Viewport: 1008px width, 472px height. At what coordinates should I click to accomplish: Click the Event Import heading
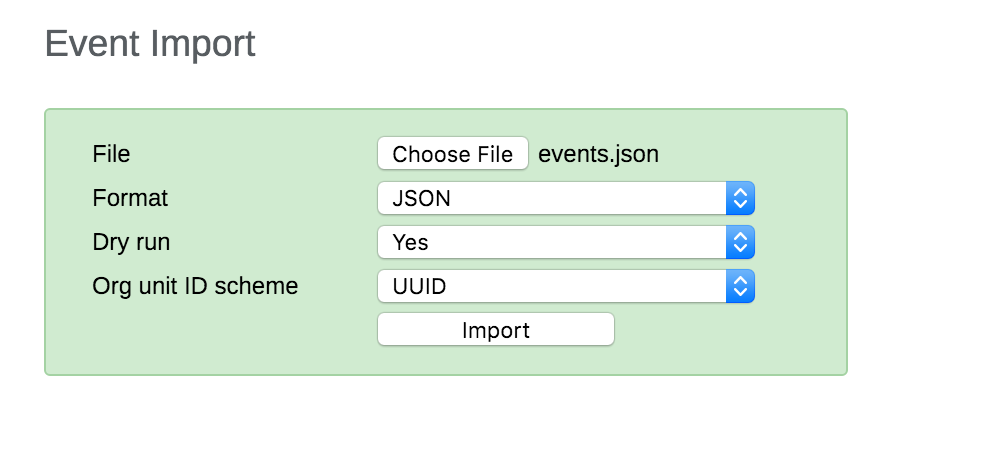[x=150, y=44]
